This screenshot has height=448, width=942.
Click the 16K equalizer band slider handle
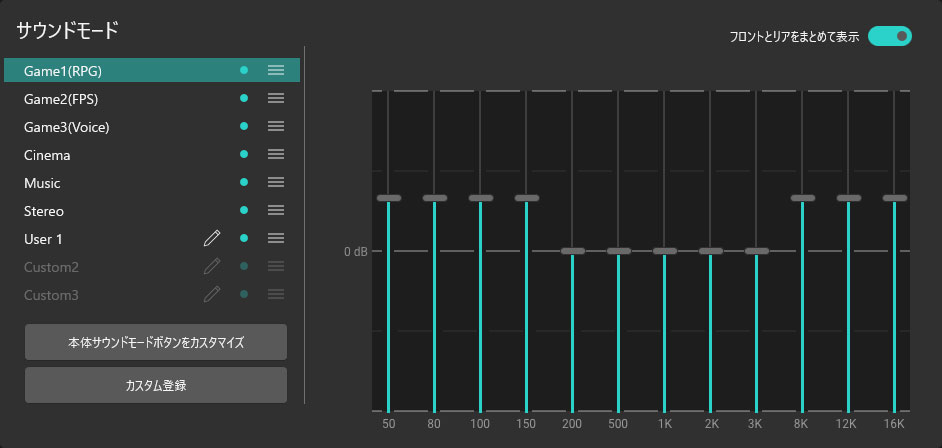tap(895, 198)
